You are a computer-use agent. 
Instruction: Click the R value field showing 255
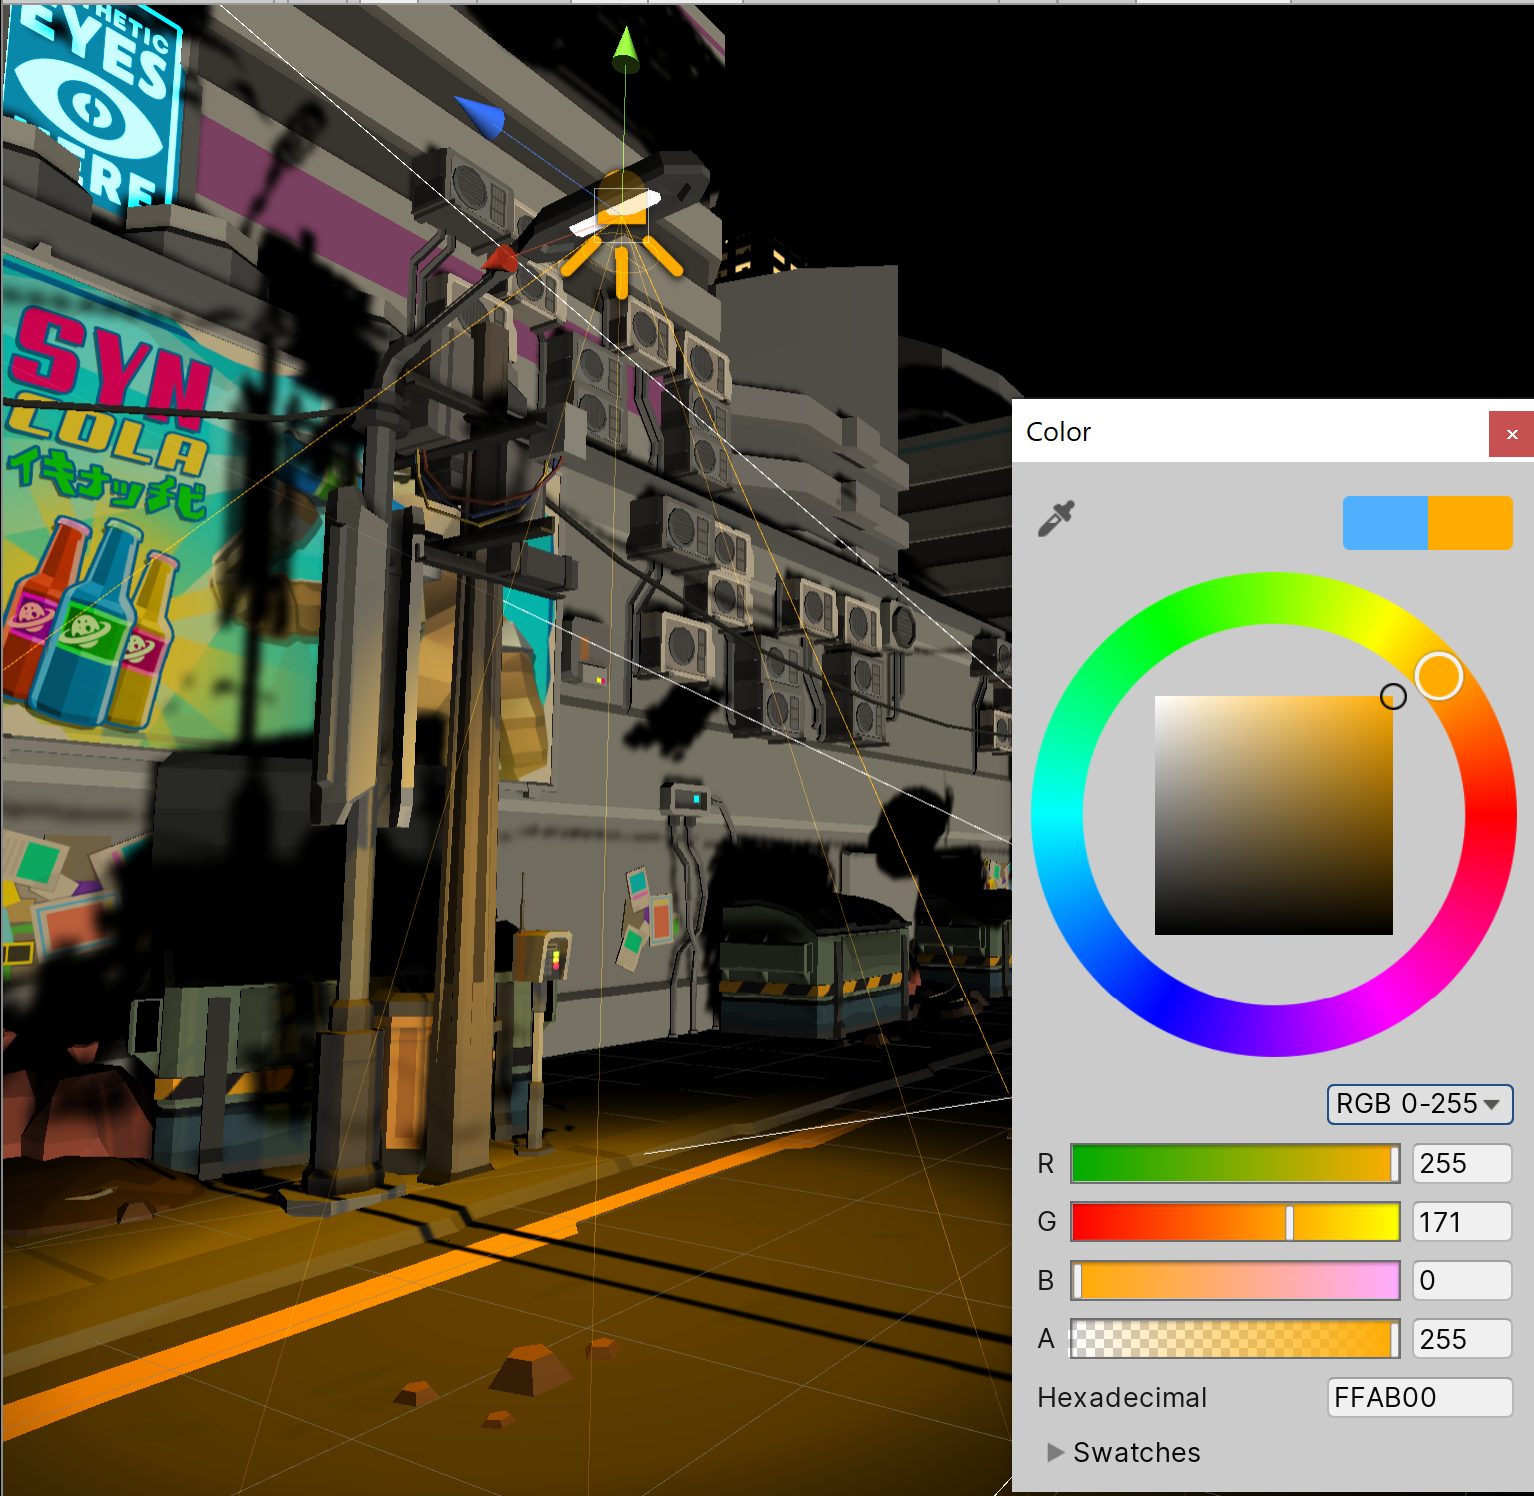1461,1164
